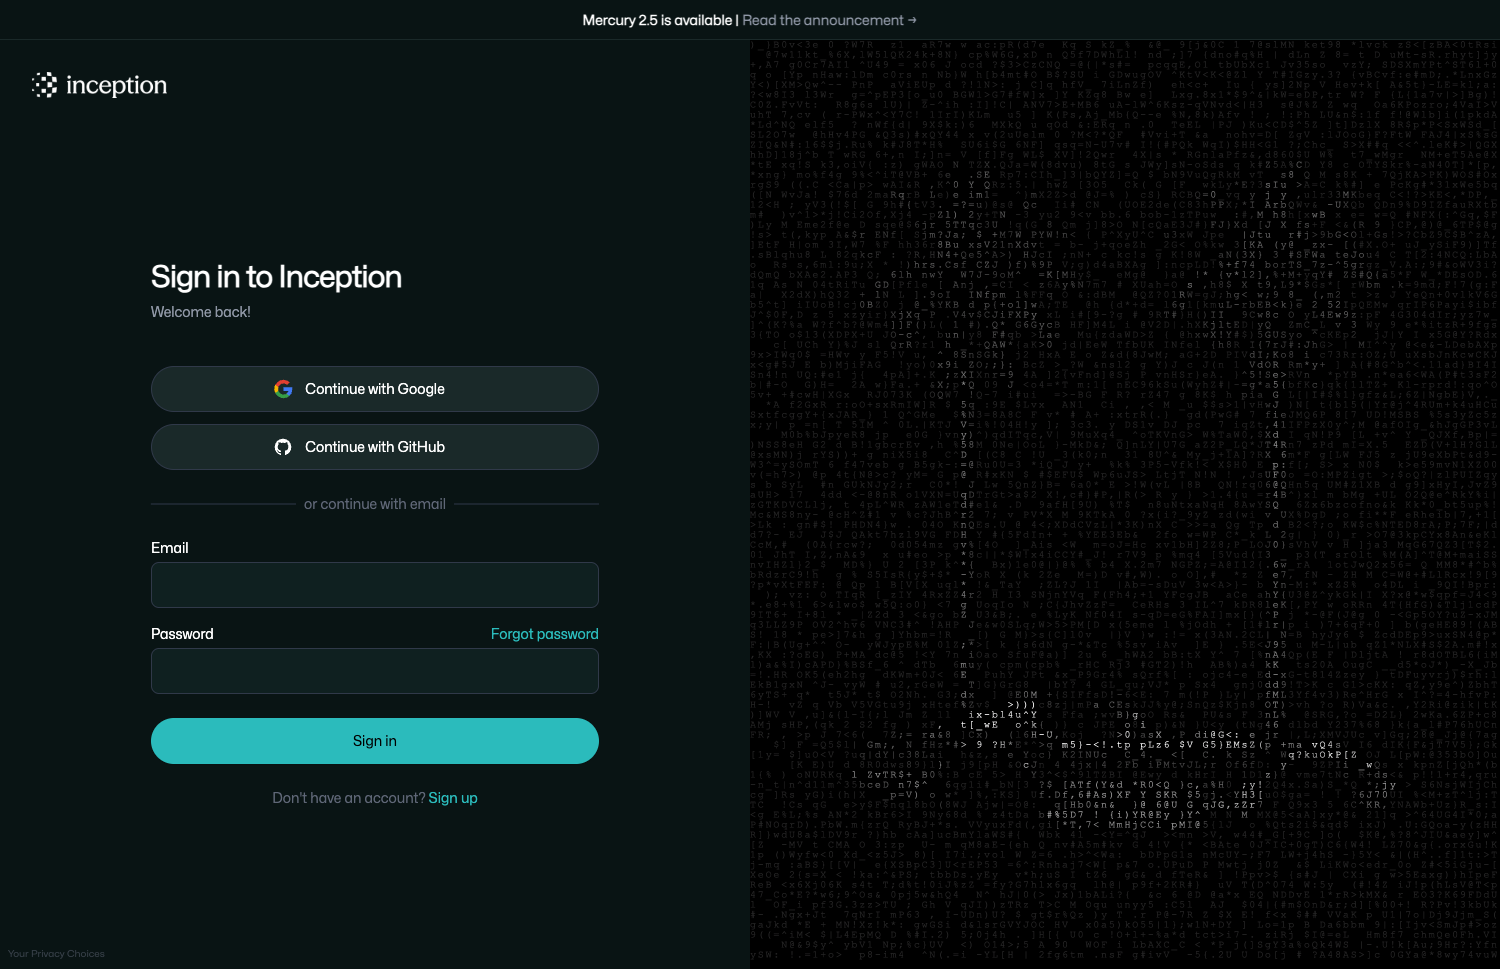Click the Google logo icon
Image resolution: width=1500 pixels, height=969 pixels.
tap(283, 389)
